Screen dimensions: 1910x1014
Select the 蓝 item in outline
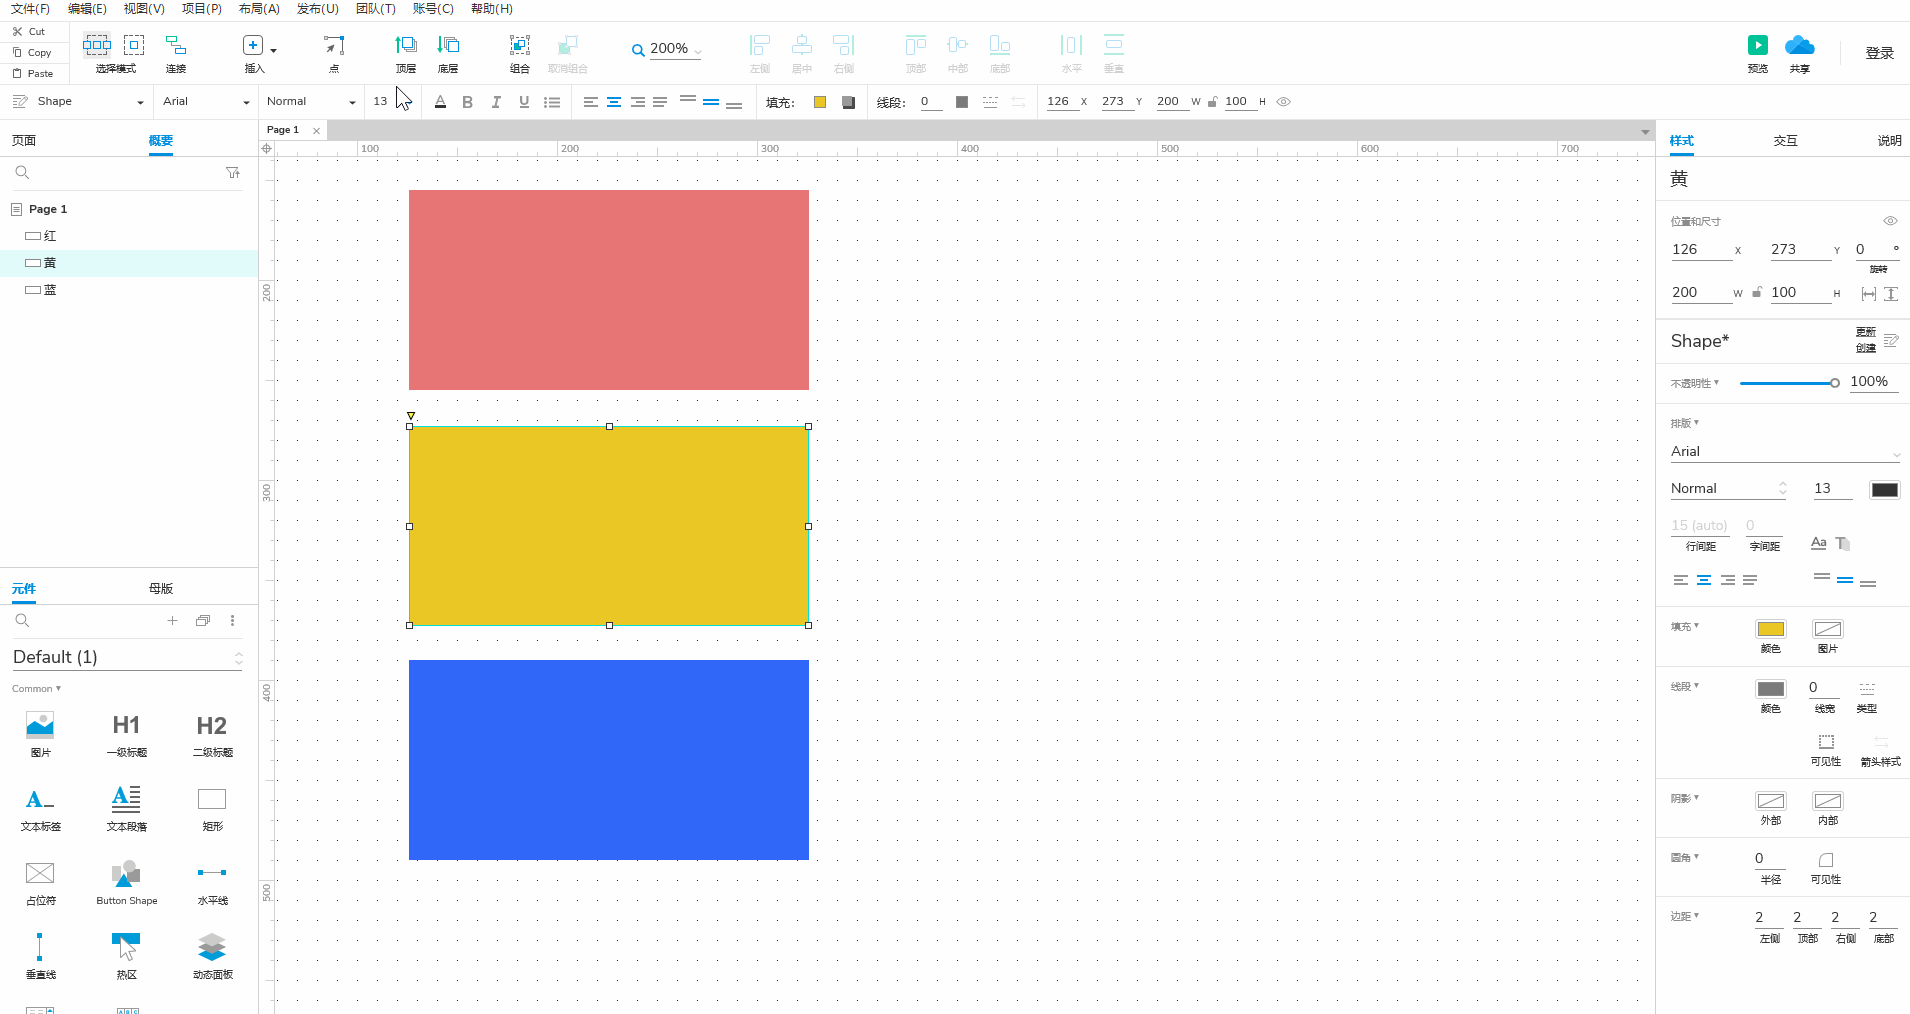point(50,290)
